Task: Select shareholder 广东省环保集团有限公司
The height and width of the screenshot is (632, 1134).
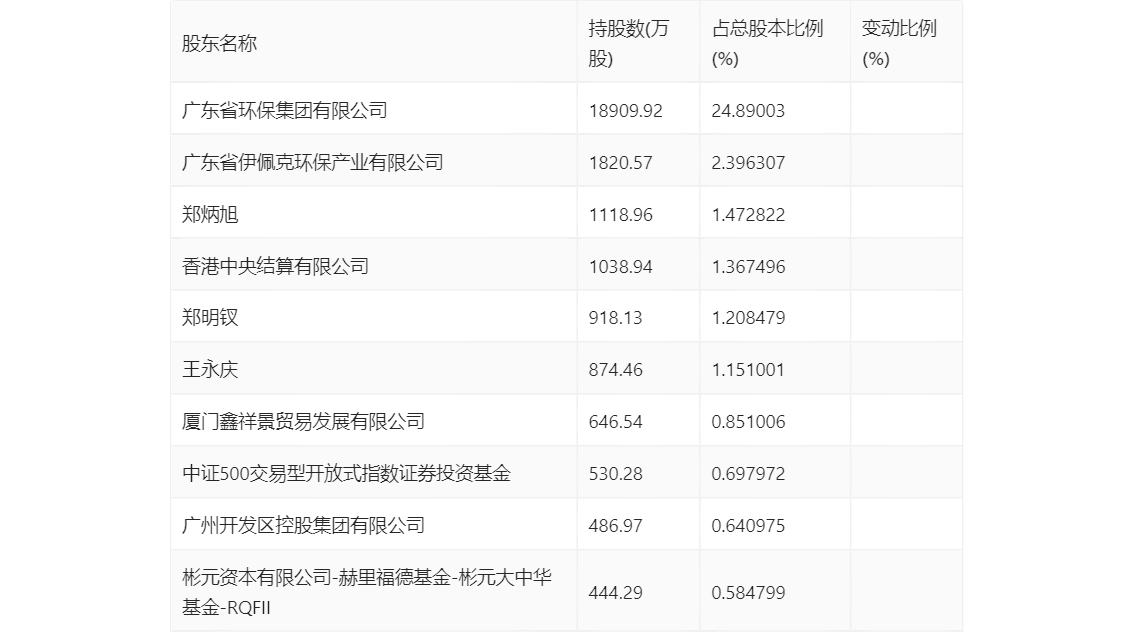Action: pyautogui.click(x=284, y=111)
